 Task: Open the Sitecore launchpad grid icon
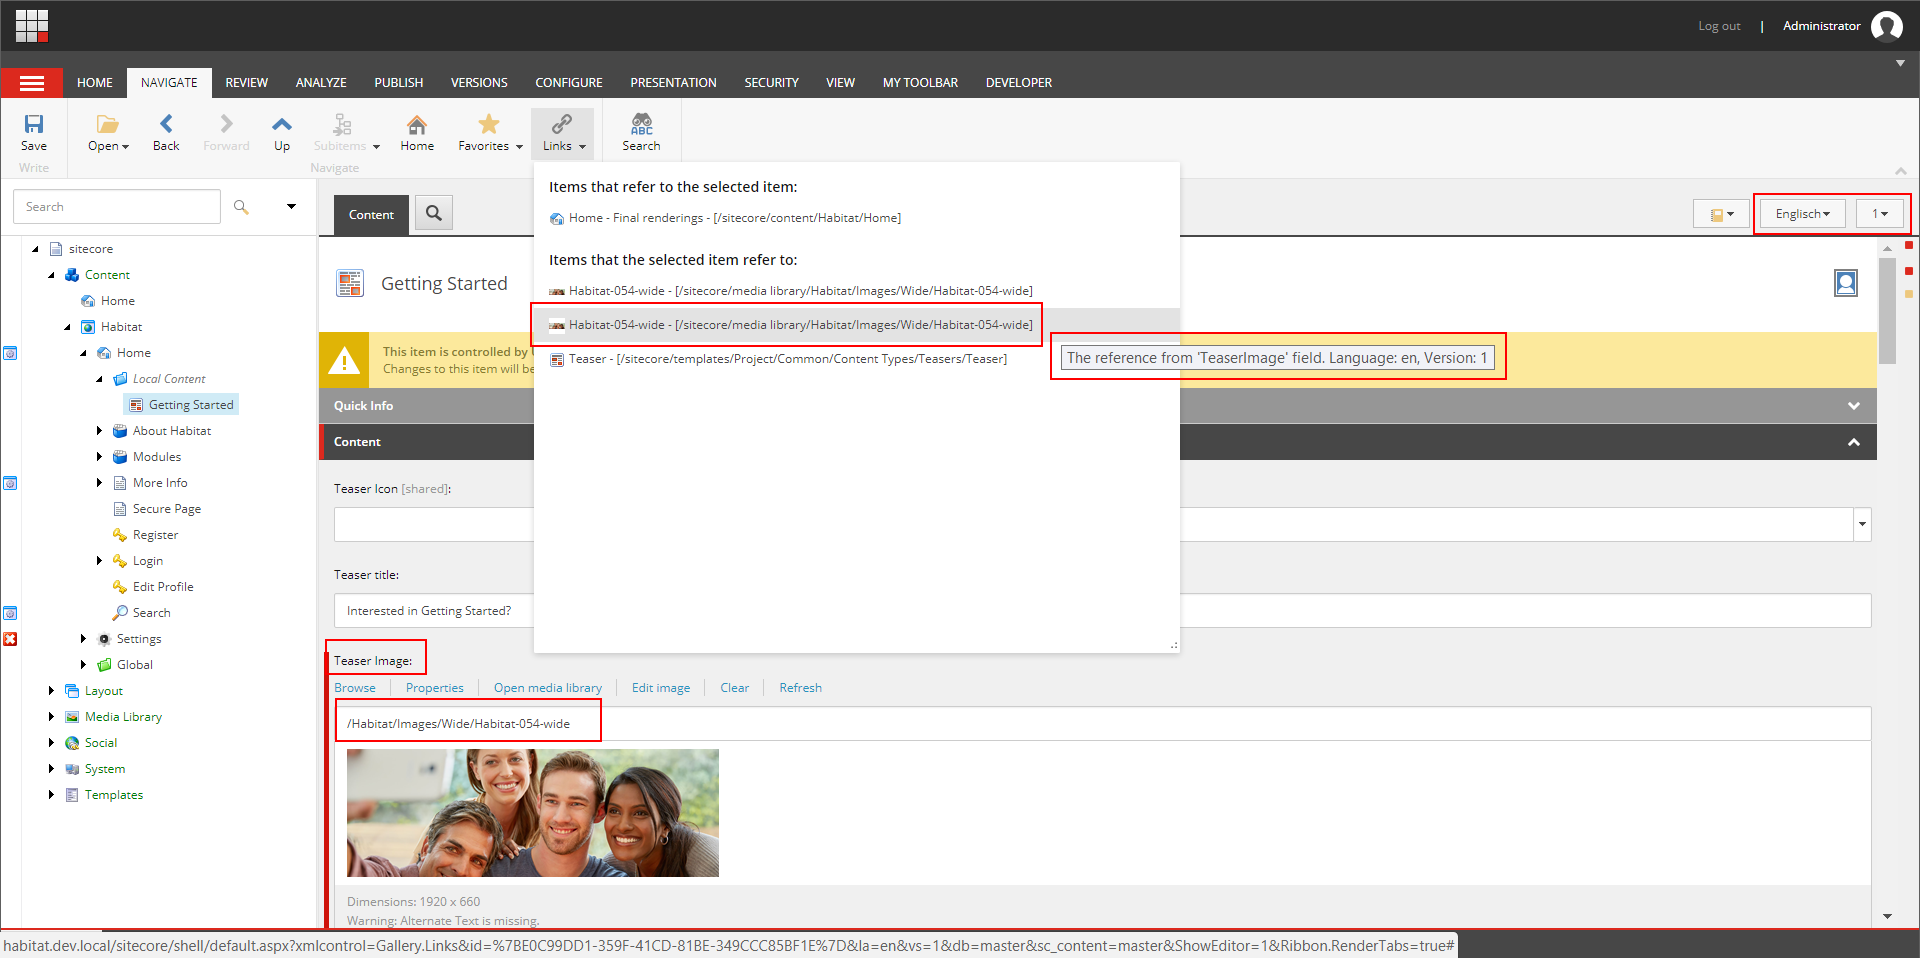(32, 26)
